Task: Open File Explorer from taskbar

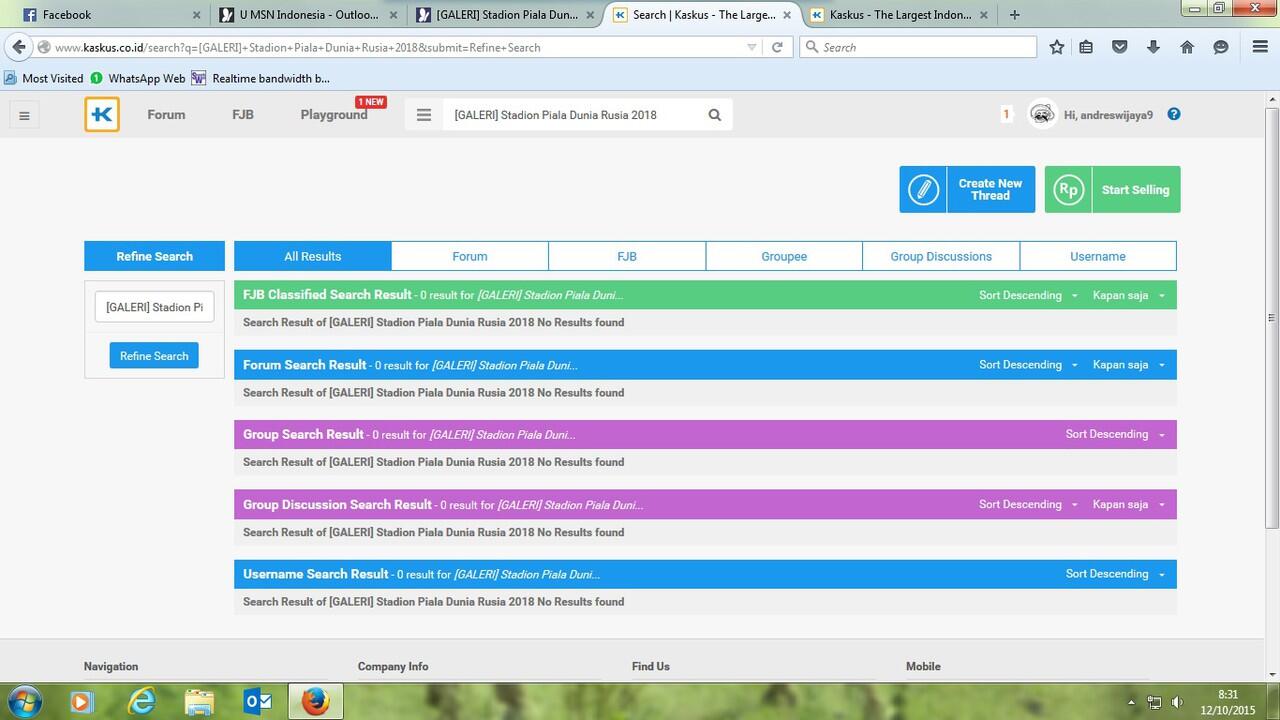Action: click(x=200, y=701)
